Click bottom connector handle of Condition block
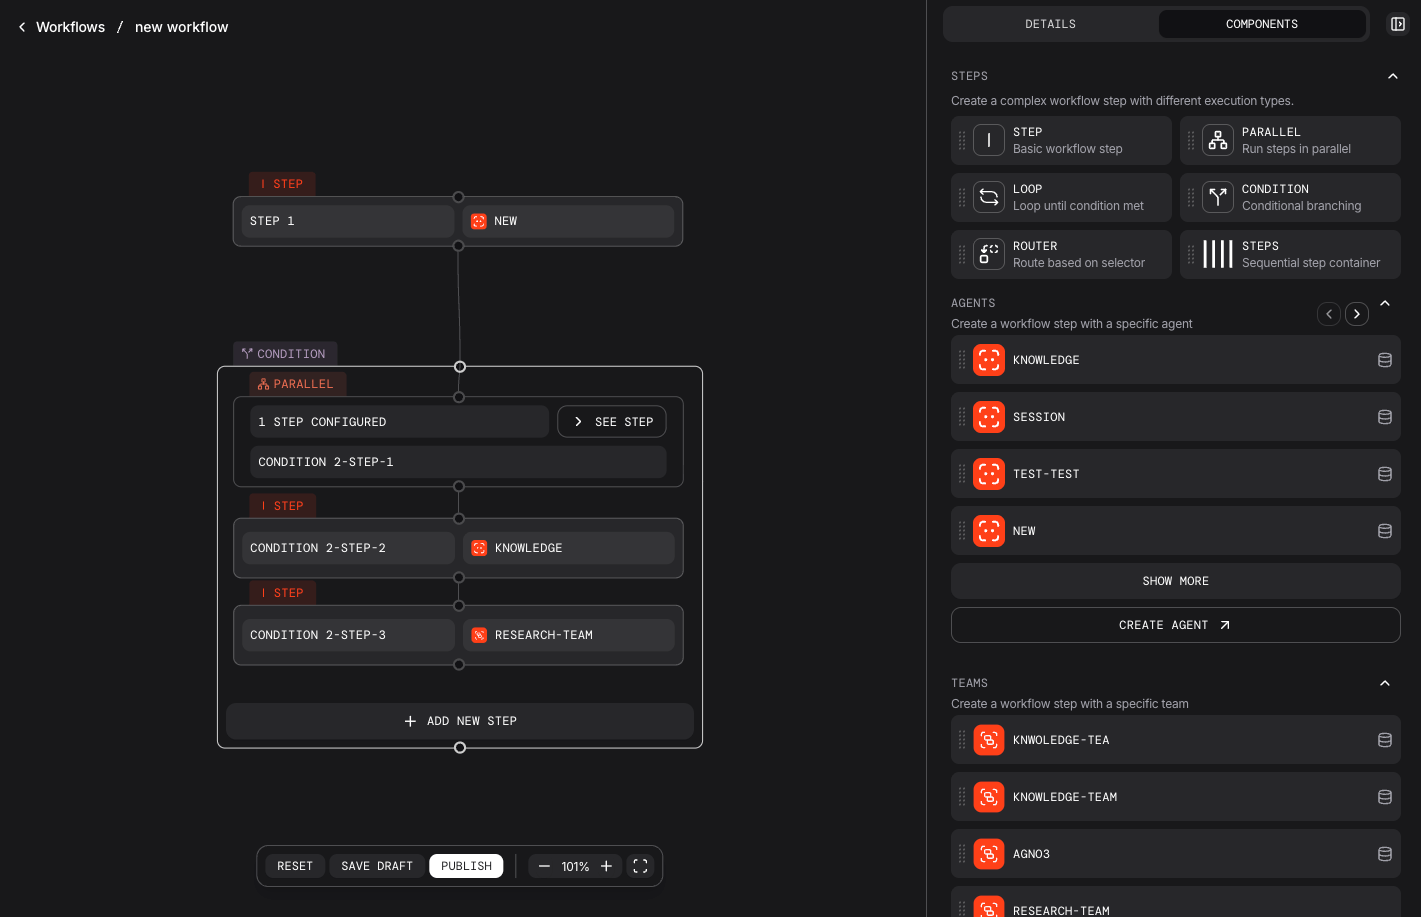Screen dimensions: 1421x917 [x=460, y=748]
